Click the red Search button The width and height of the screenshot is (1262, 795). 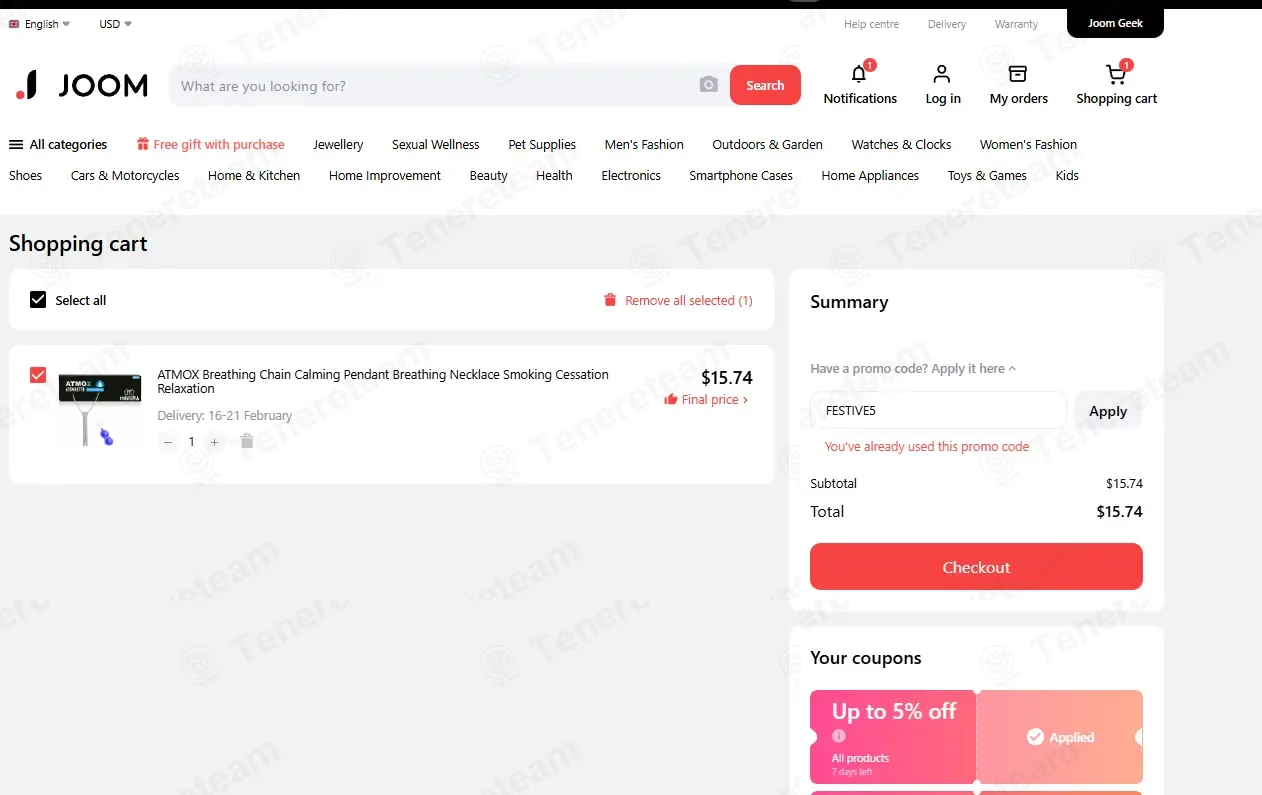coord(765,85)
